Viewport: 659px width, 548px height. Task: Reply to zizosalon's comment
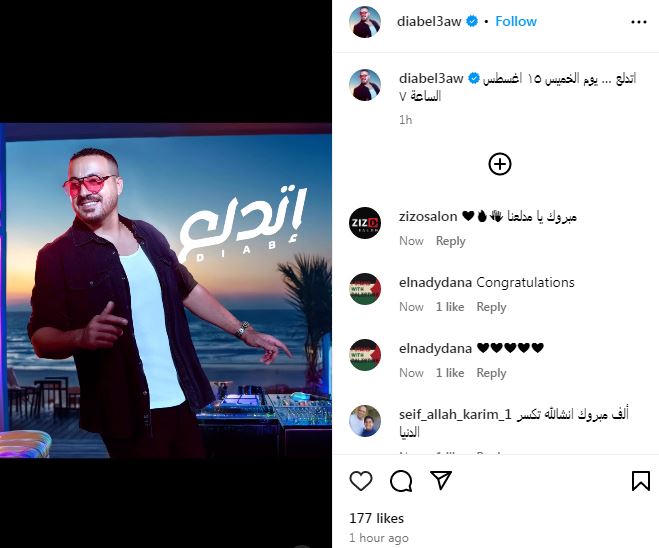pos(451,241)
